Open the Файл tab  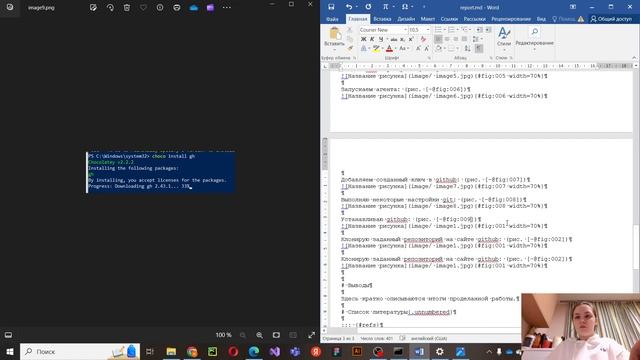pyautogui.click(x=332, y=19)
